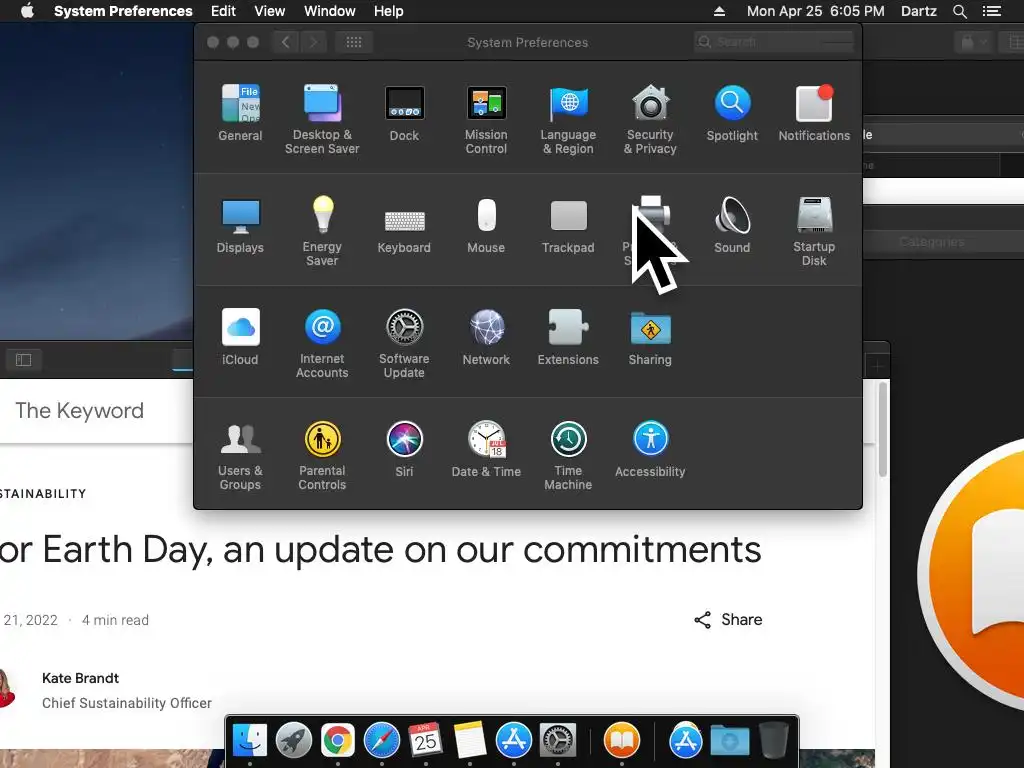
Task: Open the iCloud preferences pane
Action: coord(240,337)
